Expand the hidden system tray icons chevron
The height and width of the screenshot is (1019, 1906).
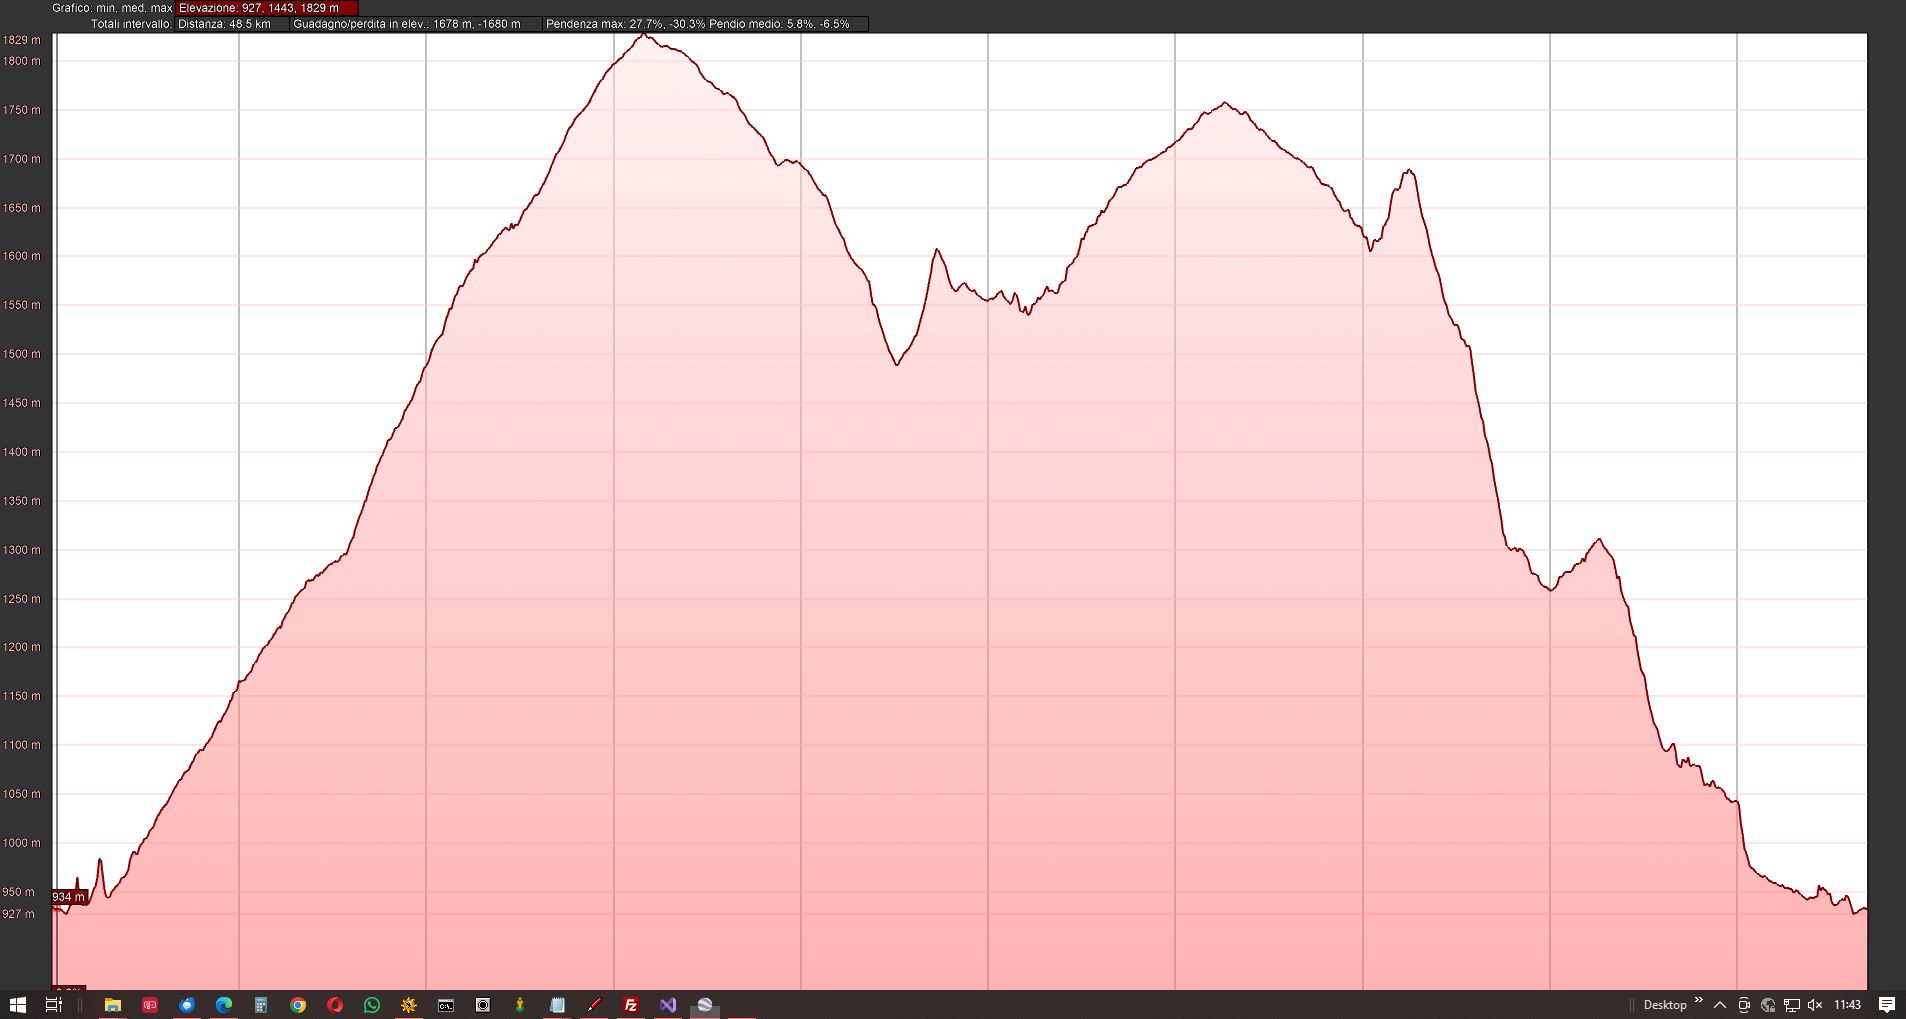[1720, 1005]
